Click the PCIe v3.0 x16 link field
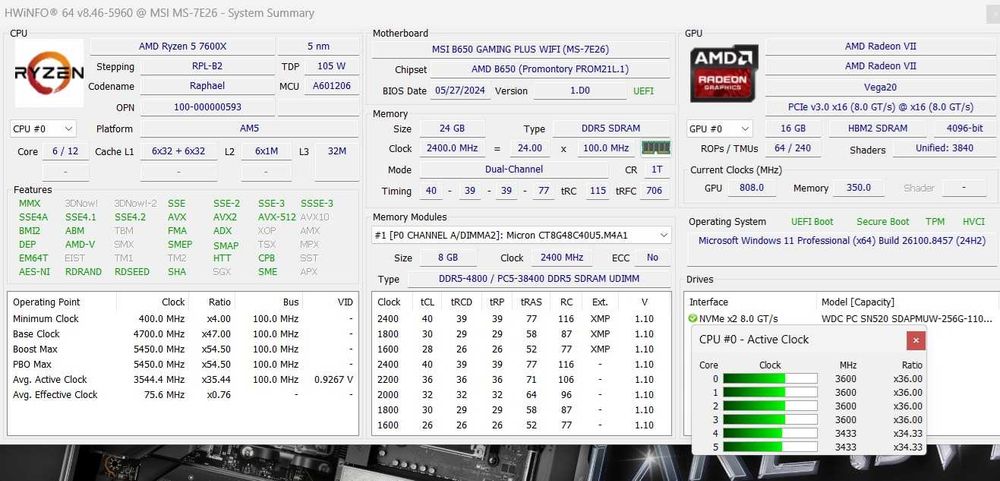Image resolution: width=1000 pixels, height=481 pixels. pos(881,107)
